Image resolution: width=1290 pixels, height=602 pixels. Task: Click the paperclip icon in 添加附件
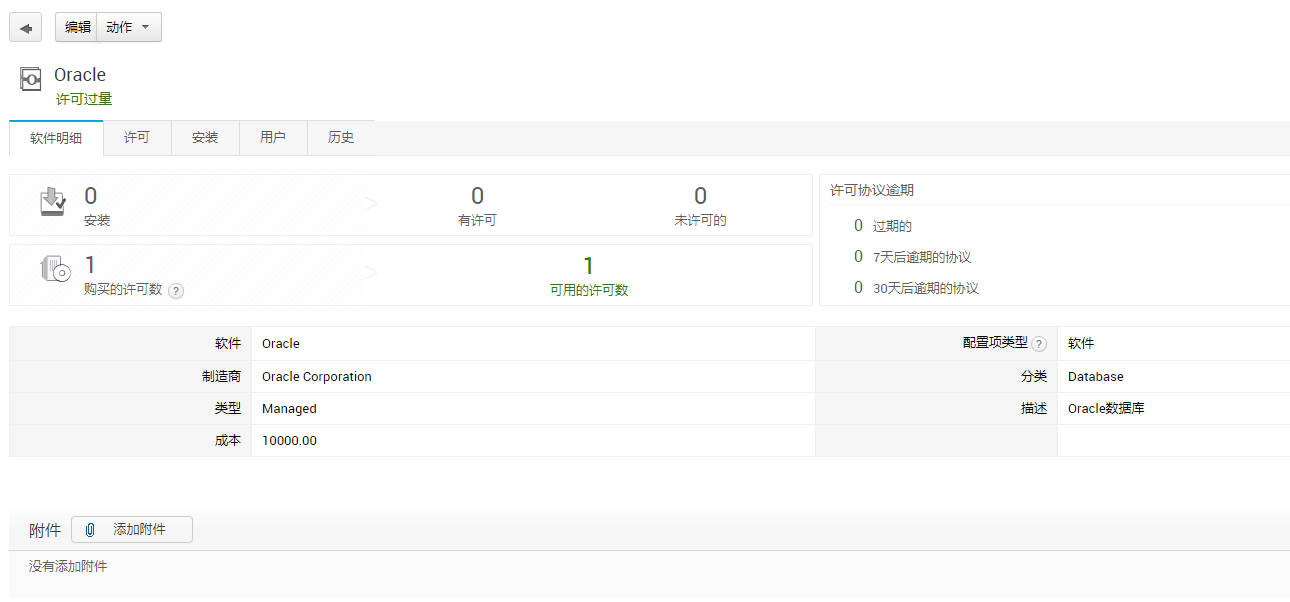click(x=90, y=530)
